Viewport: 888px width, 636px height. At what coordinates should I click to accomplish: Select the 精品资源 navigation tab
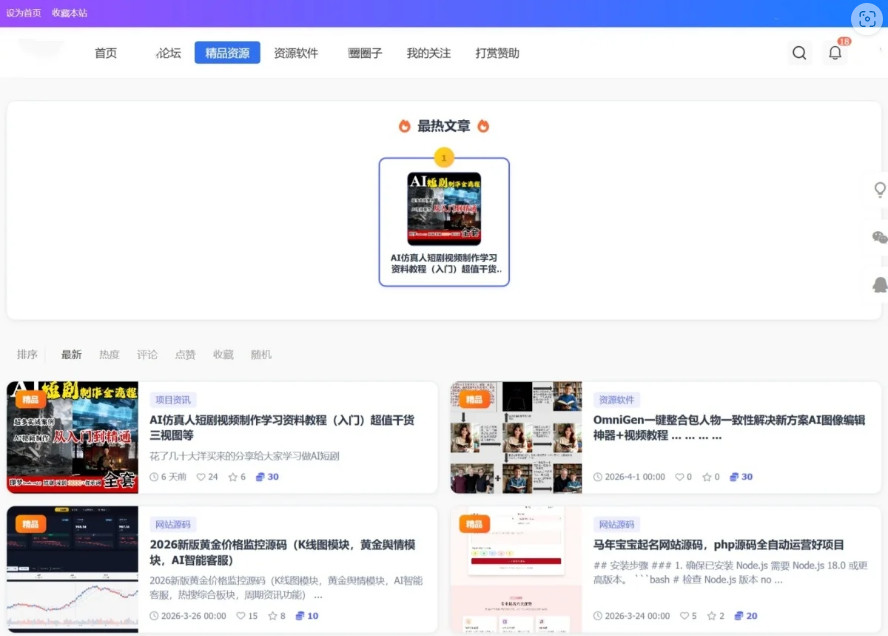tap(227, 53)
